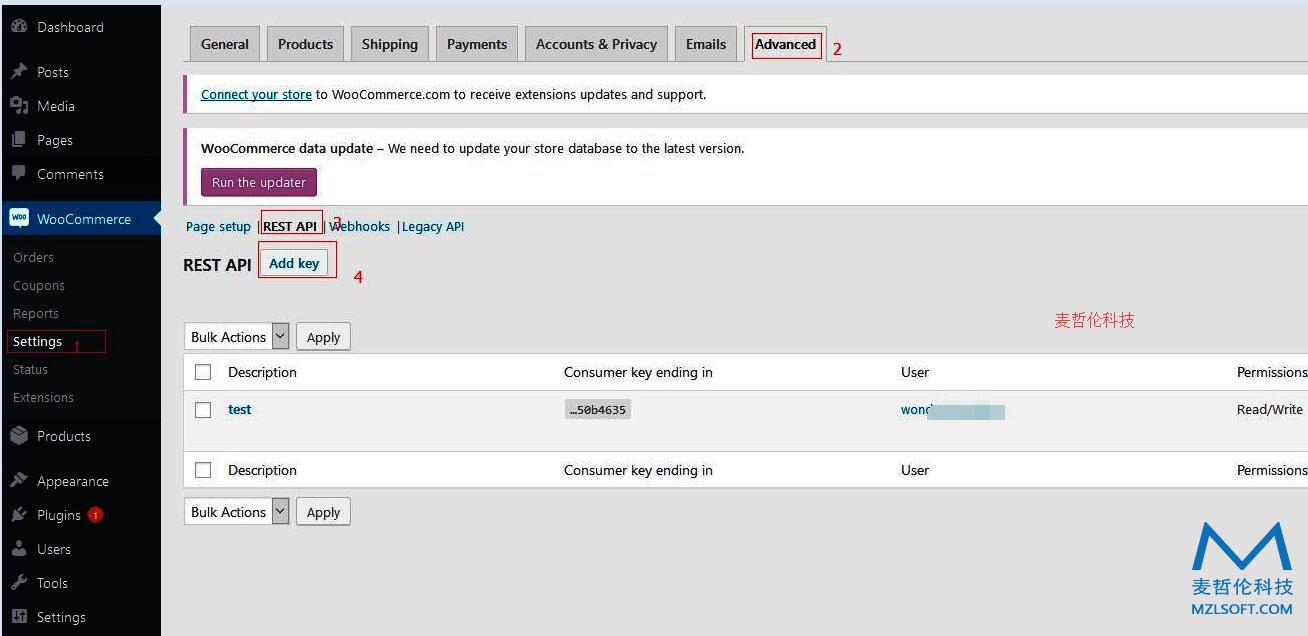1308x636 pixels.
Task: Open the top Bulk Actions dropdown
Action: click(x=237, y=337)
